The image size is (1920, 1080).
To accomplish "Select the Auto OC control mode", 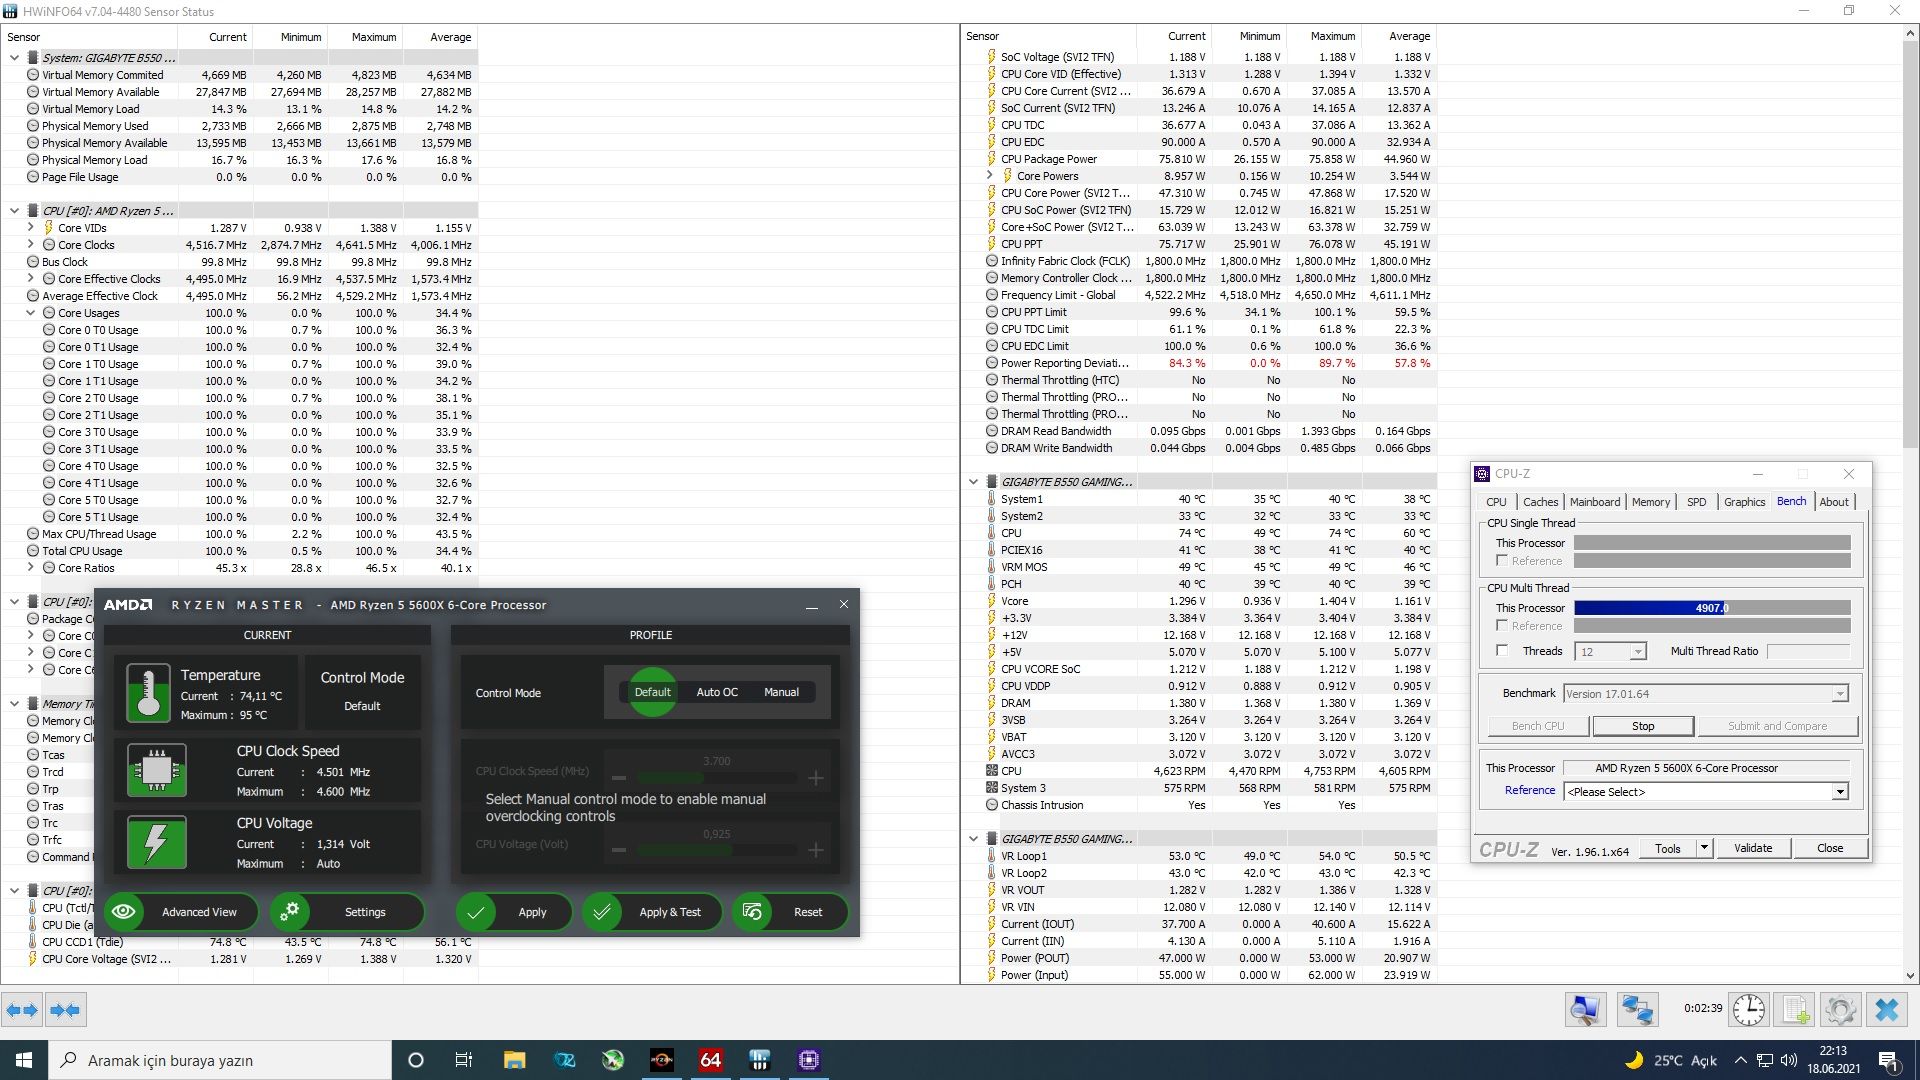I will tap(716, 692).
